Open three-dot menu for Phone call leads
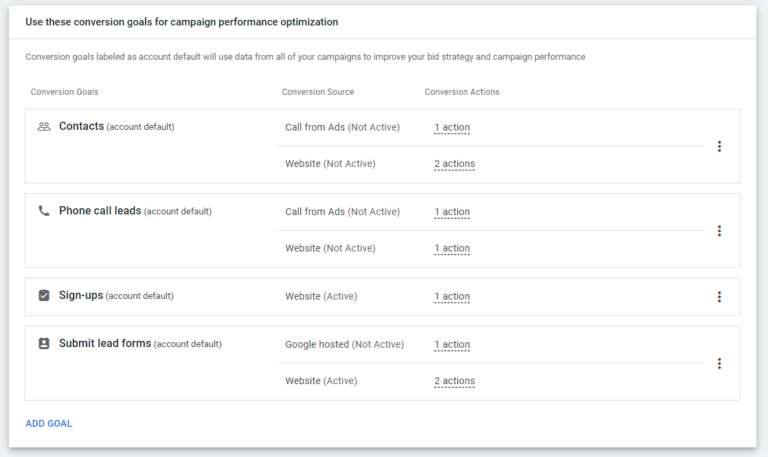 pos(719,231)
